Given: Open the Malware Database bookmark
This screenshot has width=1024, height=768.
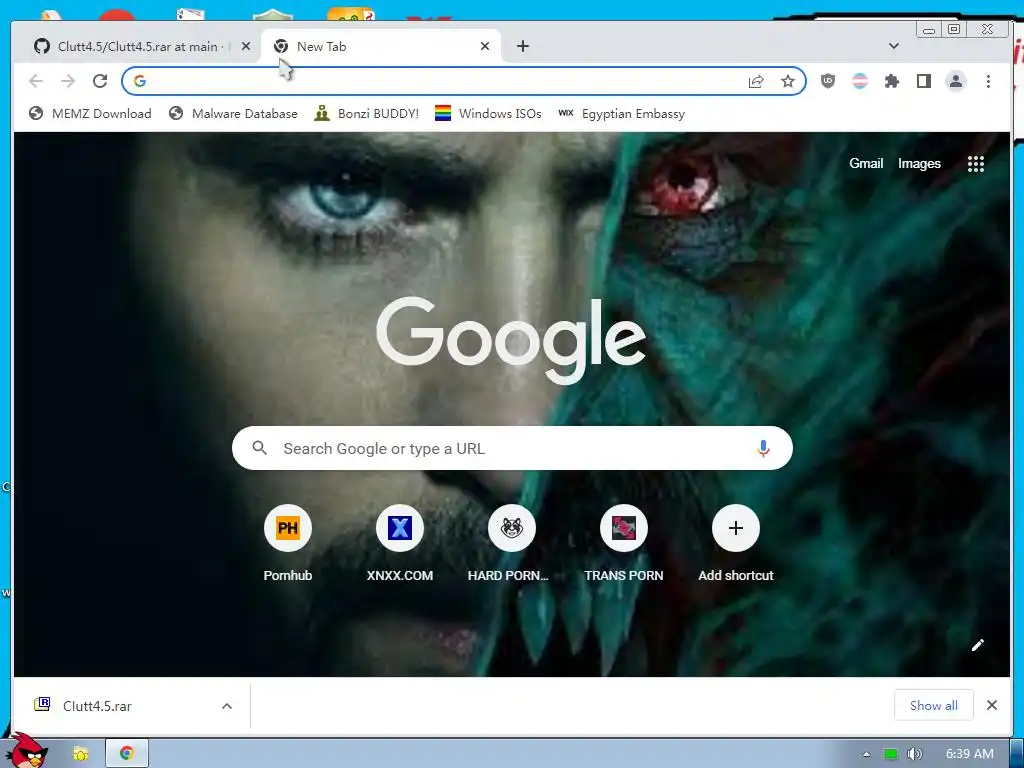Looking at the screenshot, I should tap(232, 114).
